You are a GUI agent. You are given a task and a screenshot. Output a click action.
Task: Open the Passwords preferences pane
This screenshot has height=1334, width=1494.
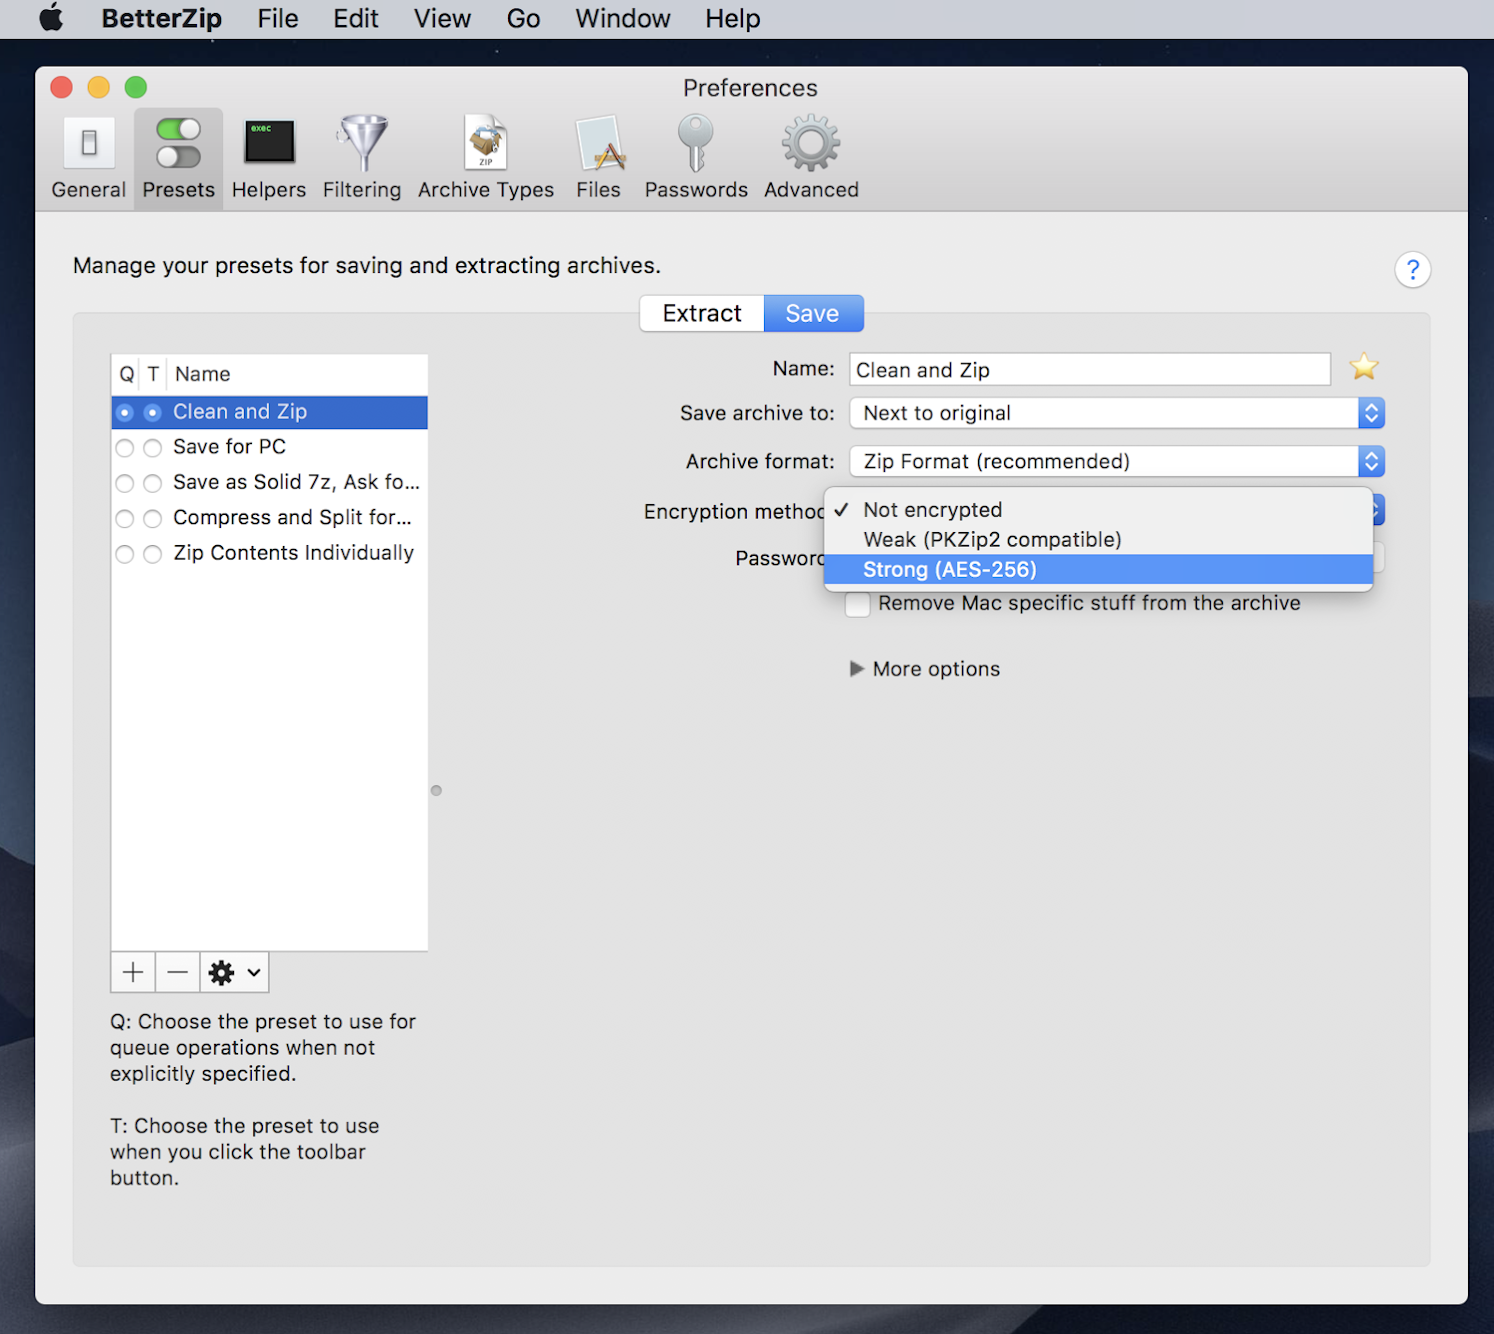pos(695,155)
